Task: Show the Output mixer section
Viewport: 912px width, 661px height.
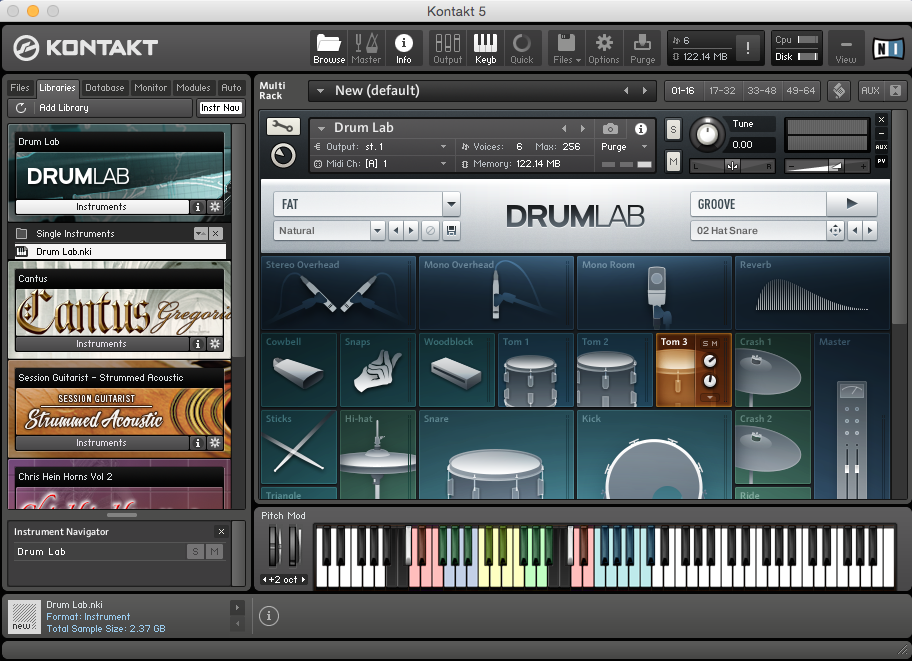Action: point(447,48)
